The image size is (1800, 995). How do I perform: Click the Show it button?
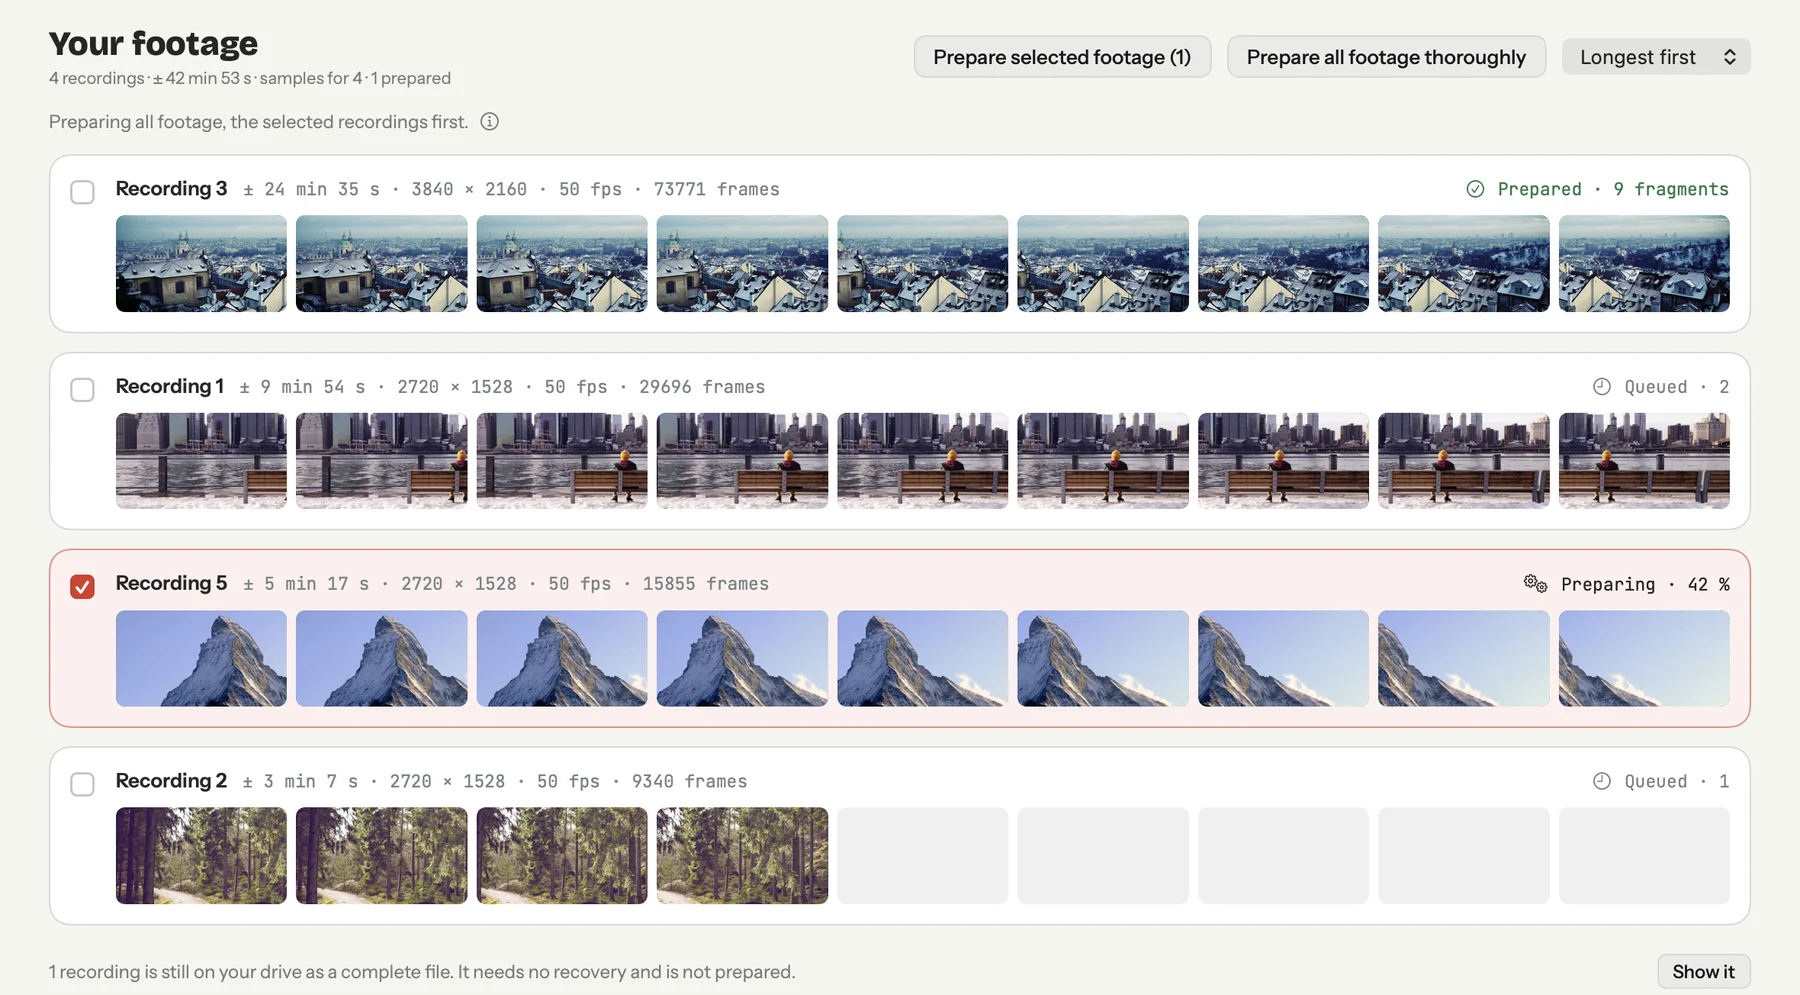coord(1704,972)
